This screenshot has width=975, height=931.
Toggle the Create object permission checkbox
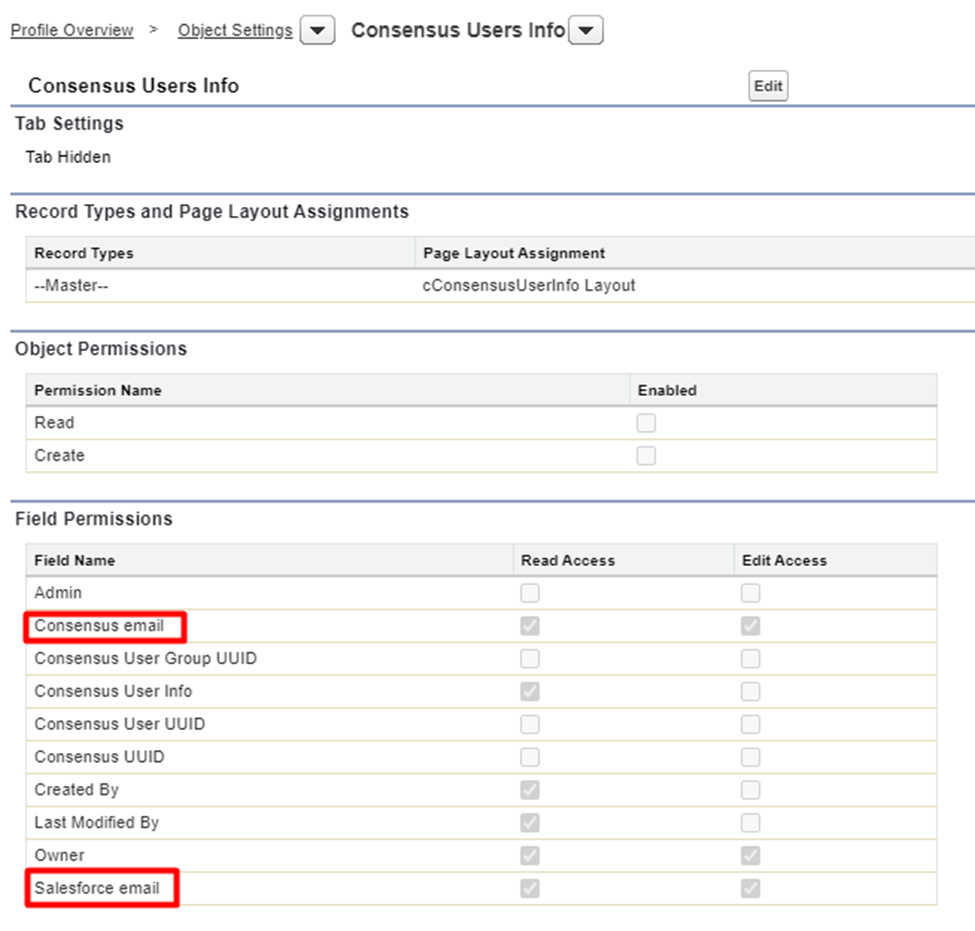[x=646, y=456]
